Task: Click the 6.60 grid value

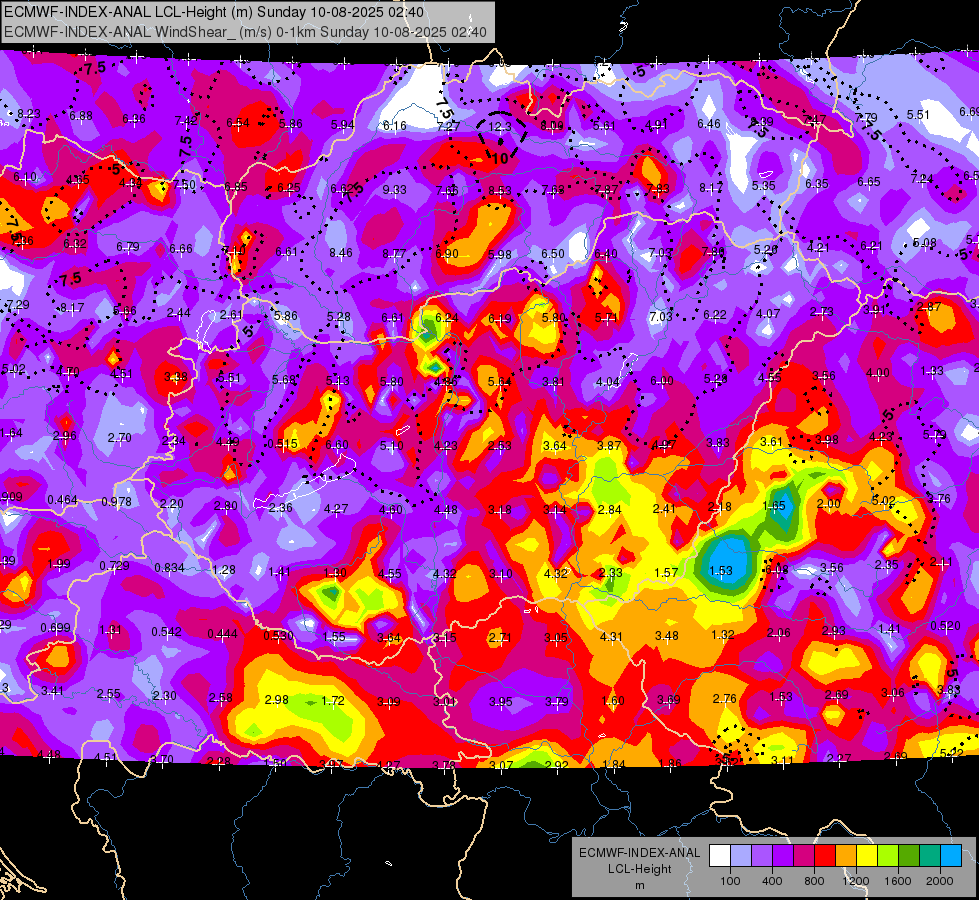Action: [x=337, y=445]
